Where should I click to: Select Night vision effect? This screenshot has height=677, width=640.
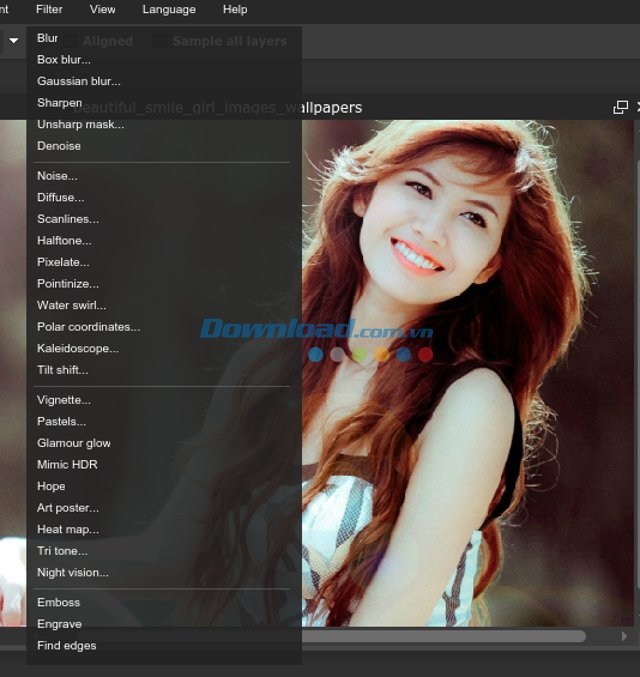click(x=73, y=573)
